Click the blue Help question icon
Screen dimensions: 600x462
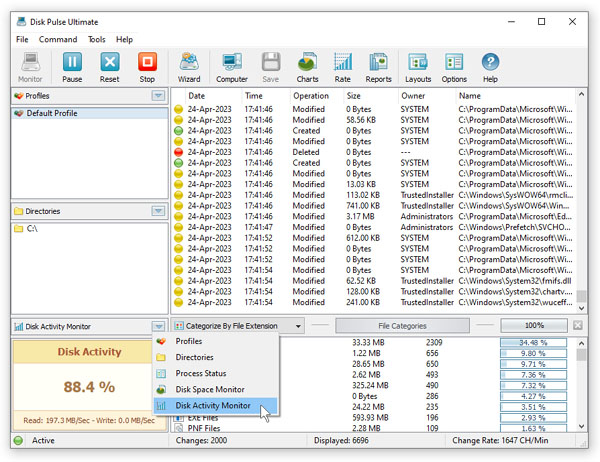coord(490,62)
